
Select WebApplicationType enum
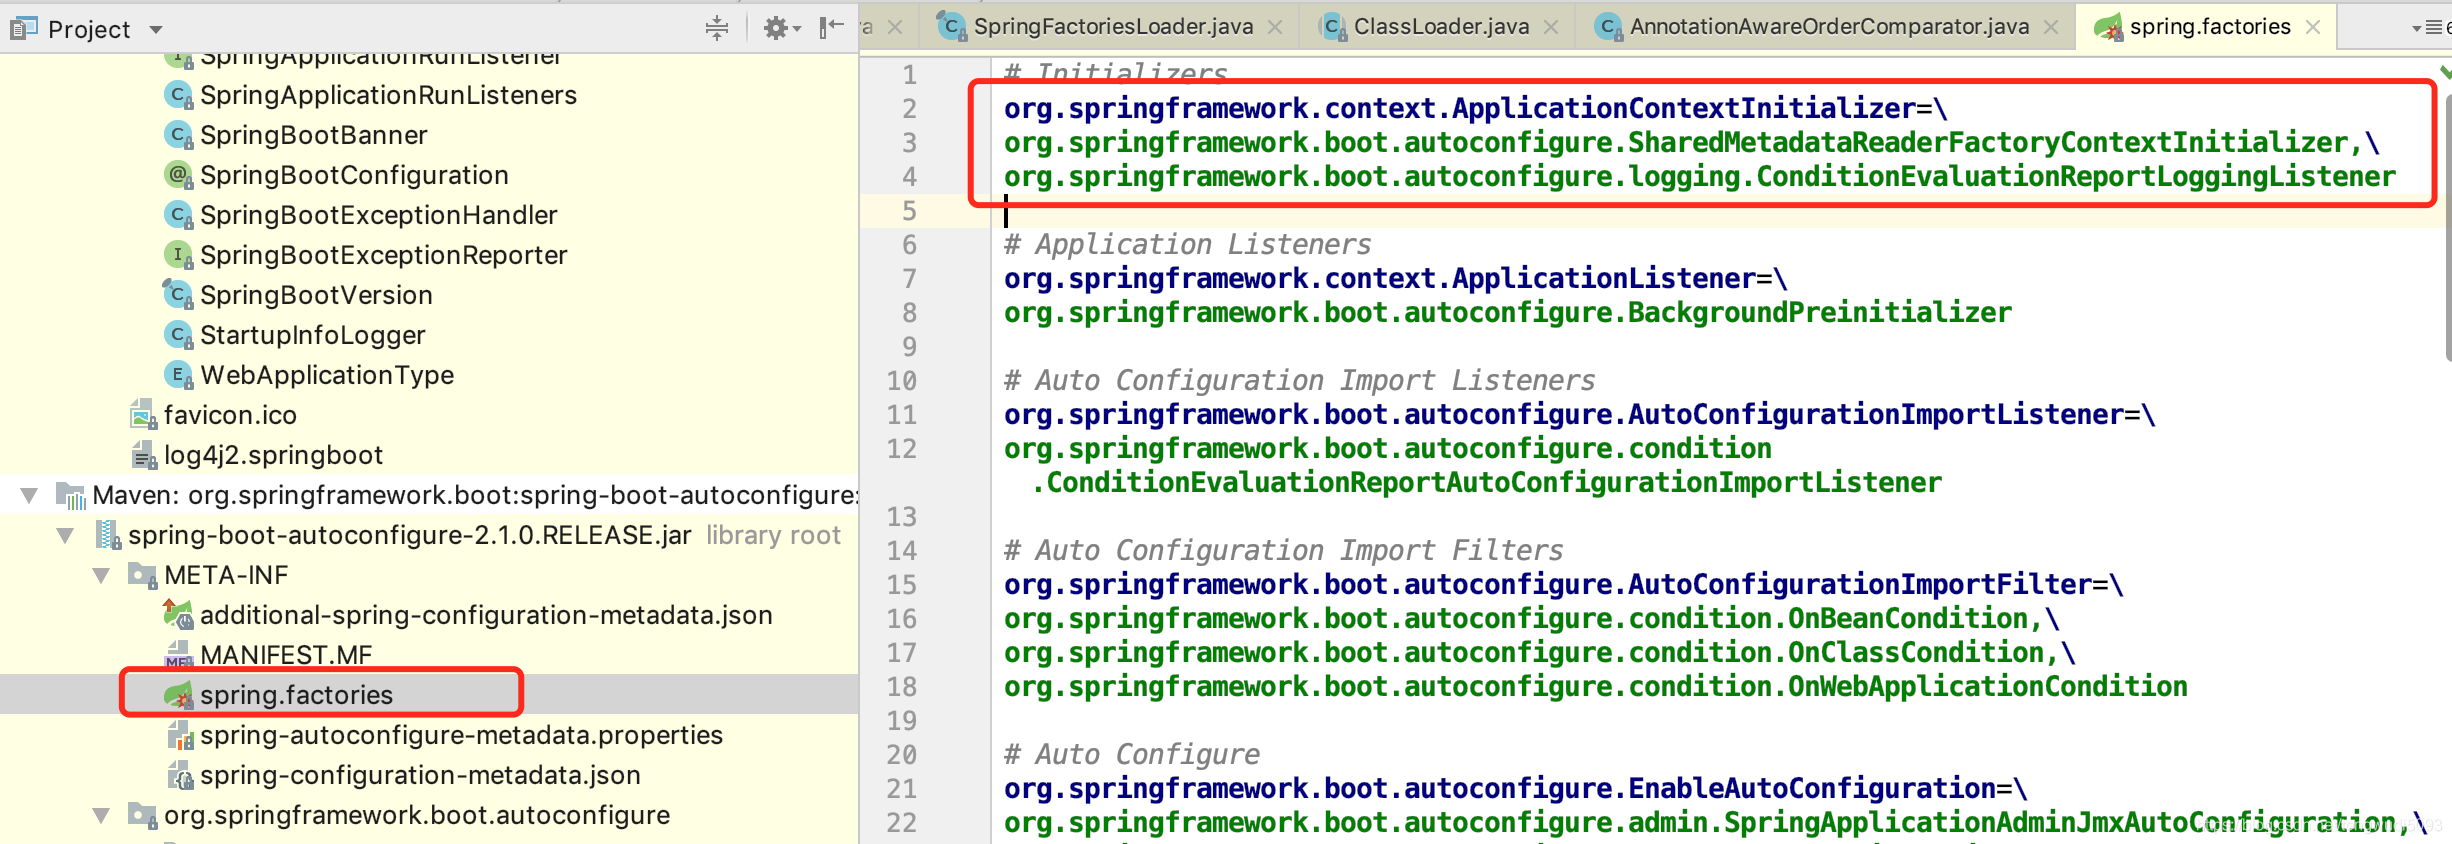coord(327,375)
